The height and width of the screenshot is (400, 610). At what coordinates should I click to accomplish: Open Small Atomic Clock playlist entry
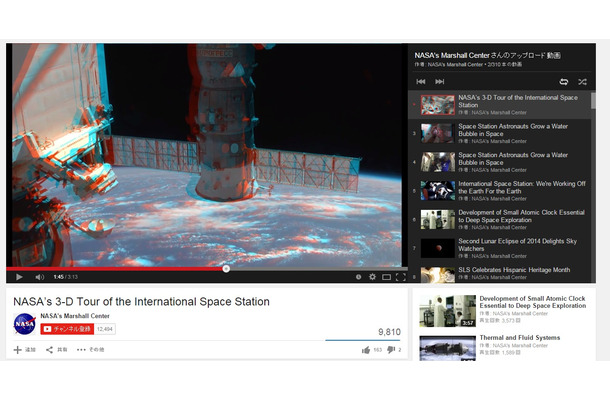pos(501,220)
